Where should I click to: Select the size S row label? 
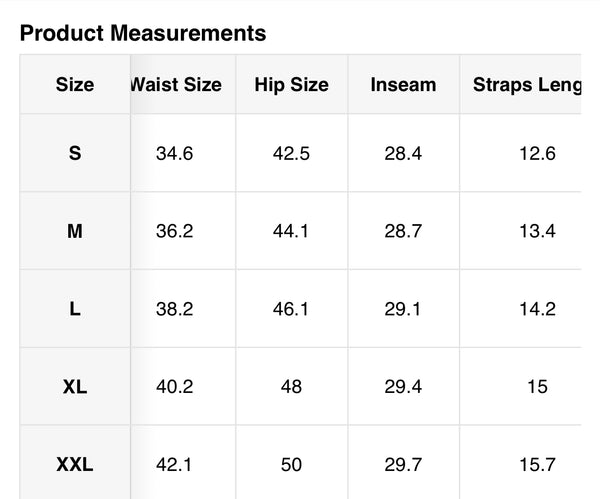pyautogui.click(x=75, y=154)
